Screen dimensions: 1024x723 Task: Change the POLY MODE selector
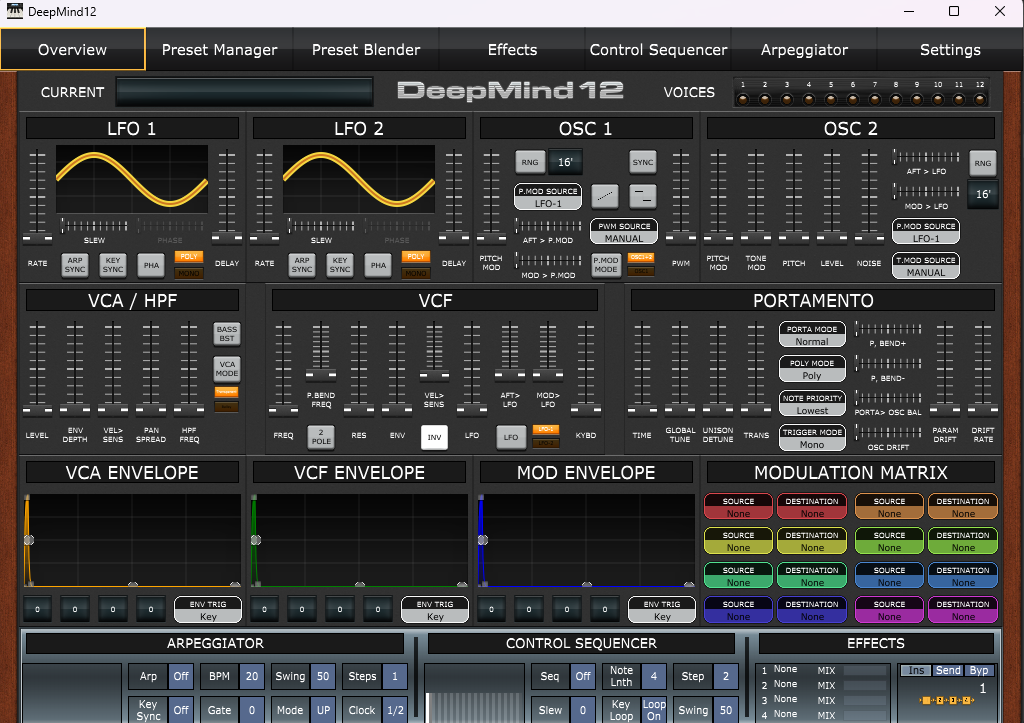pyautogui.click(x=812, y=369)
